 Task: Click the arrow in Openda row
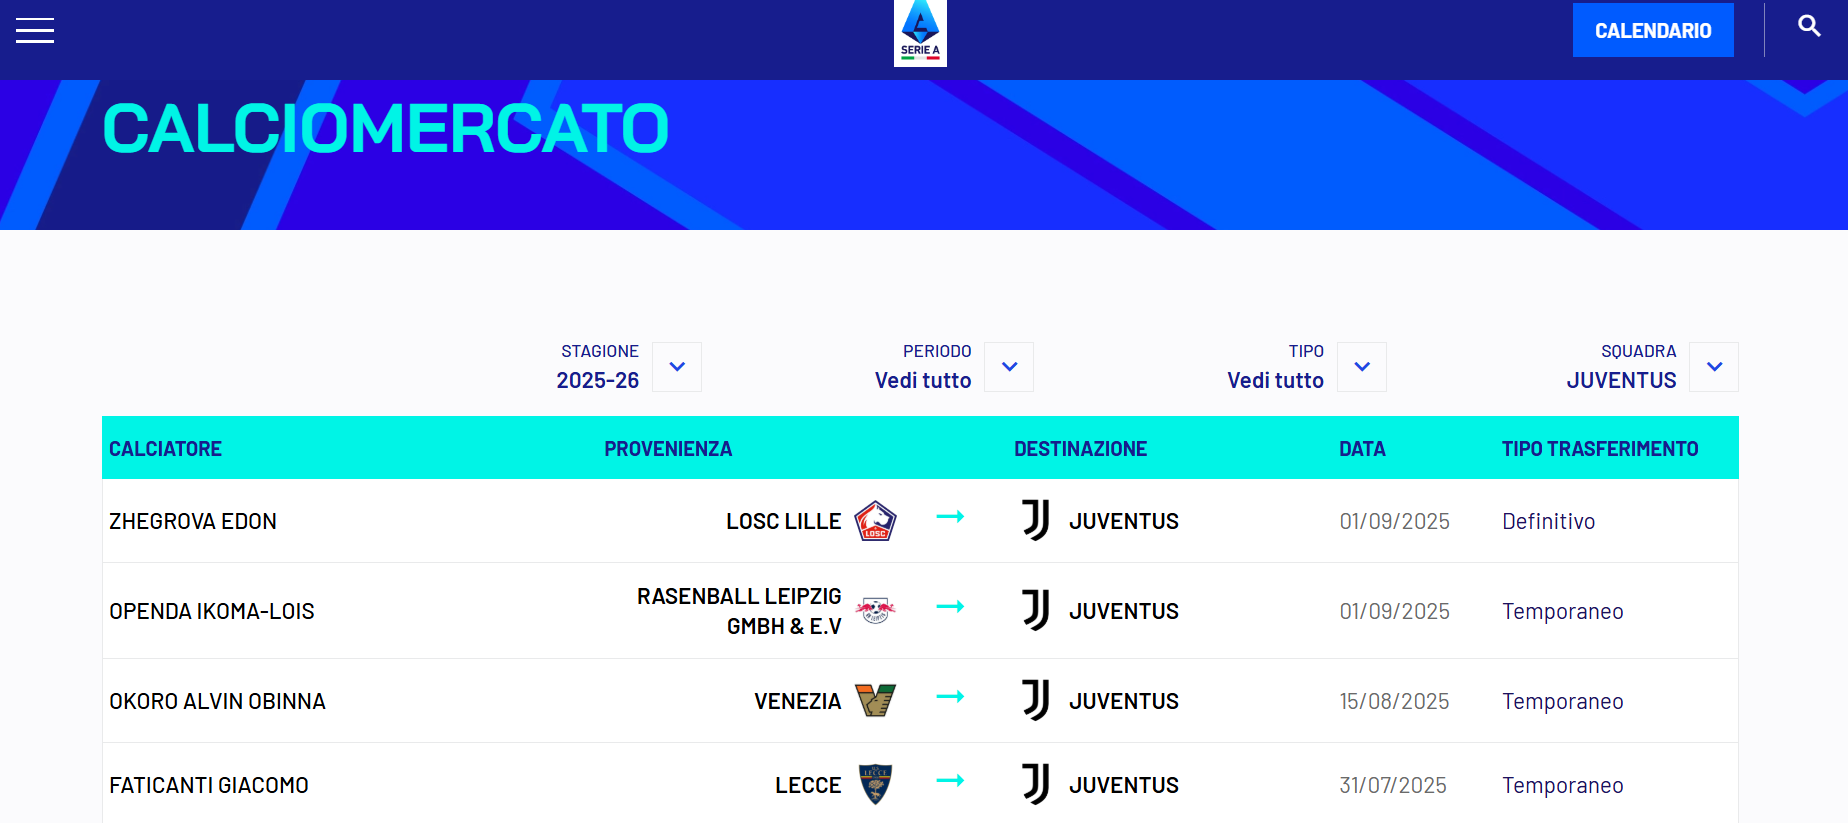950,606
